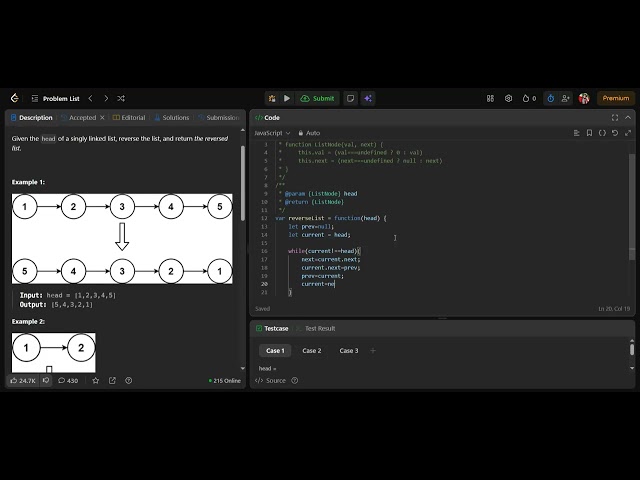This screenshot has width=640, height=480.
Task: Switch to the Accepted tab
Action: pyautogui.click(x=78, y=118)
